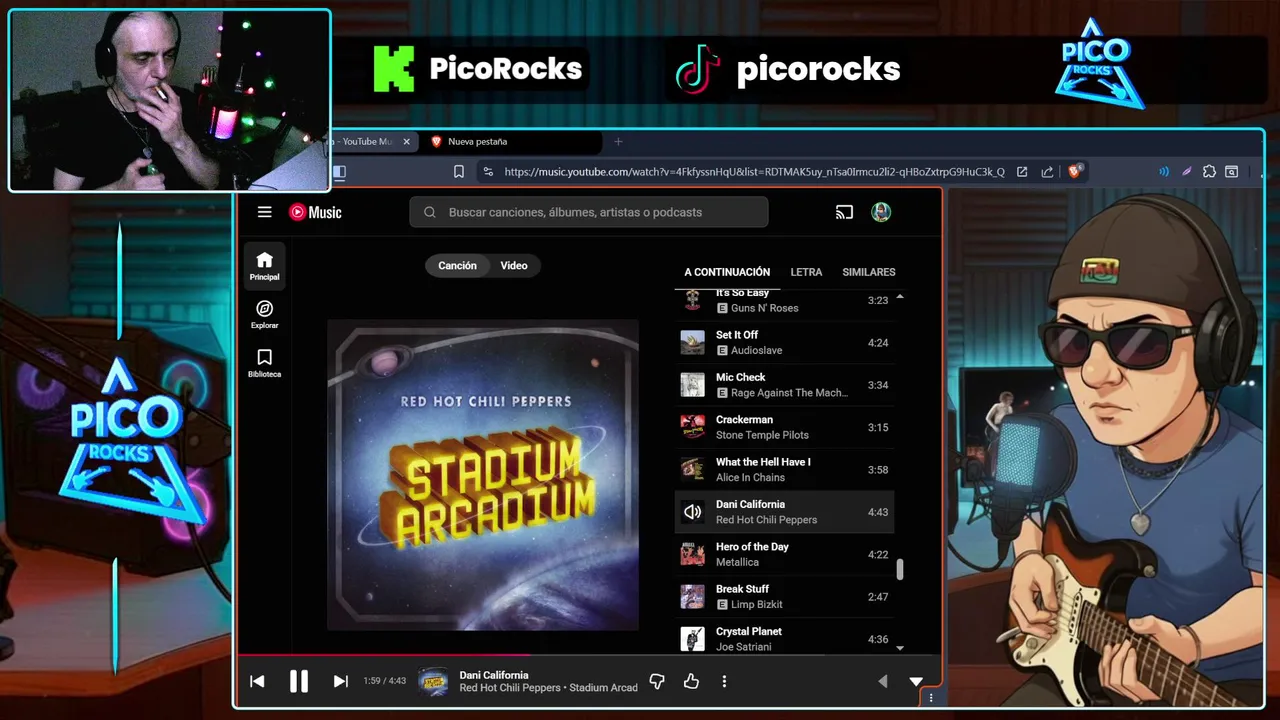Open Brave Shields lion icon

pos(1075,172)
